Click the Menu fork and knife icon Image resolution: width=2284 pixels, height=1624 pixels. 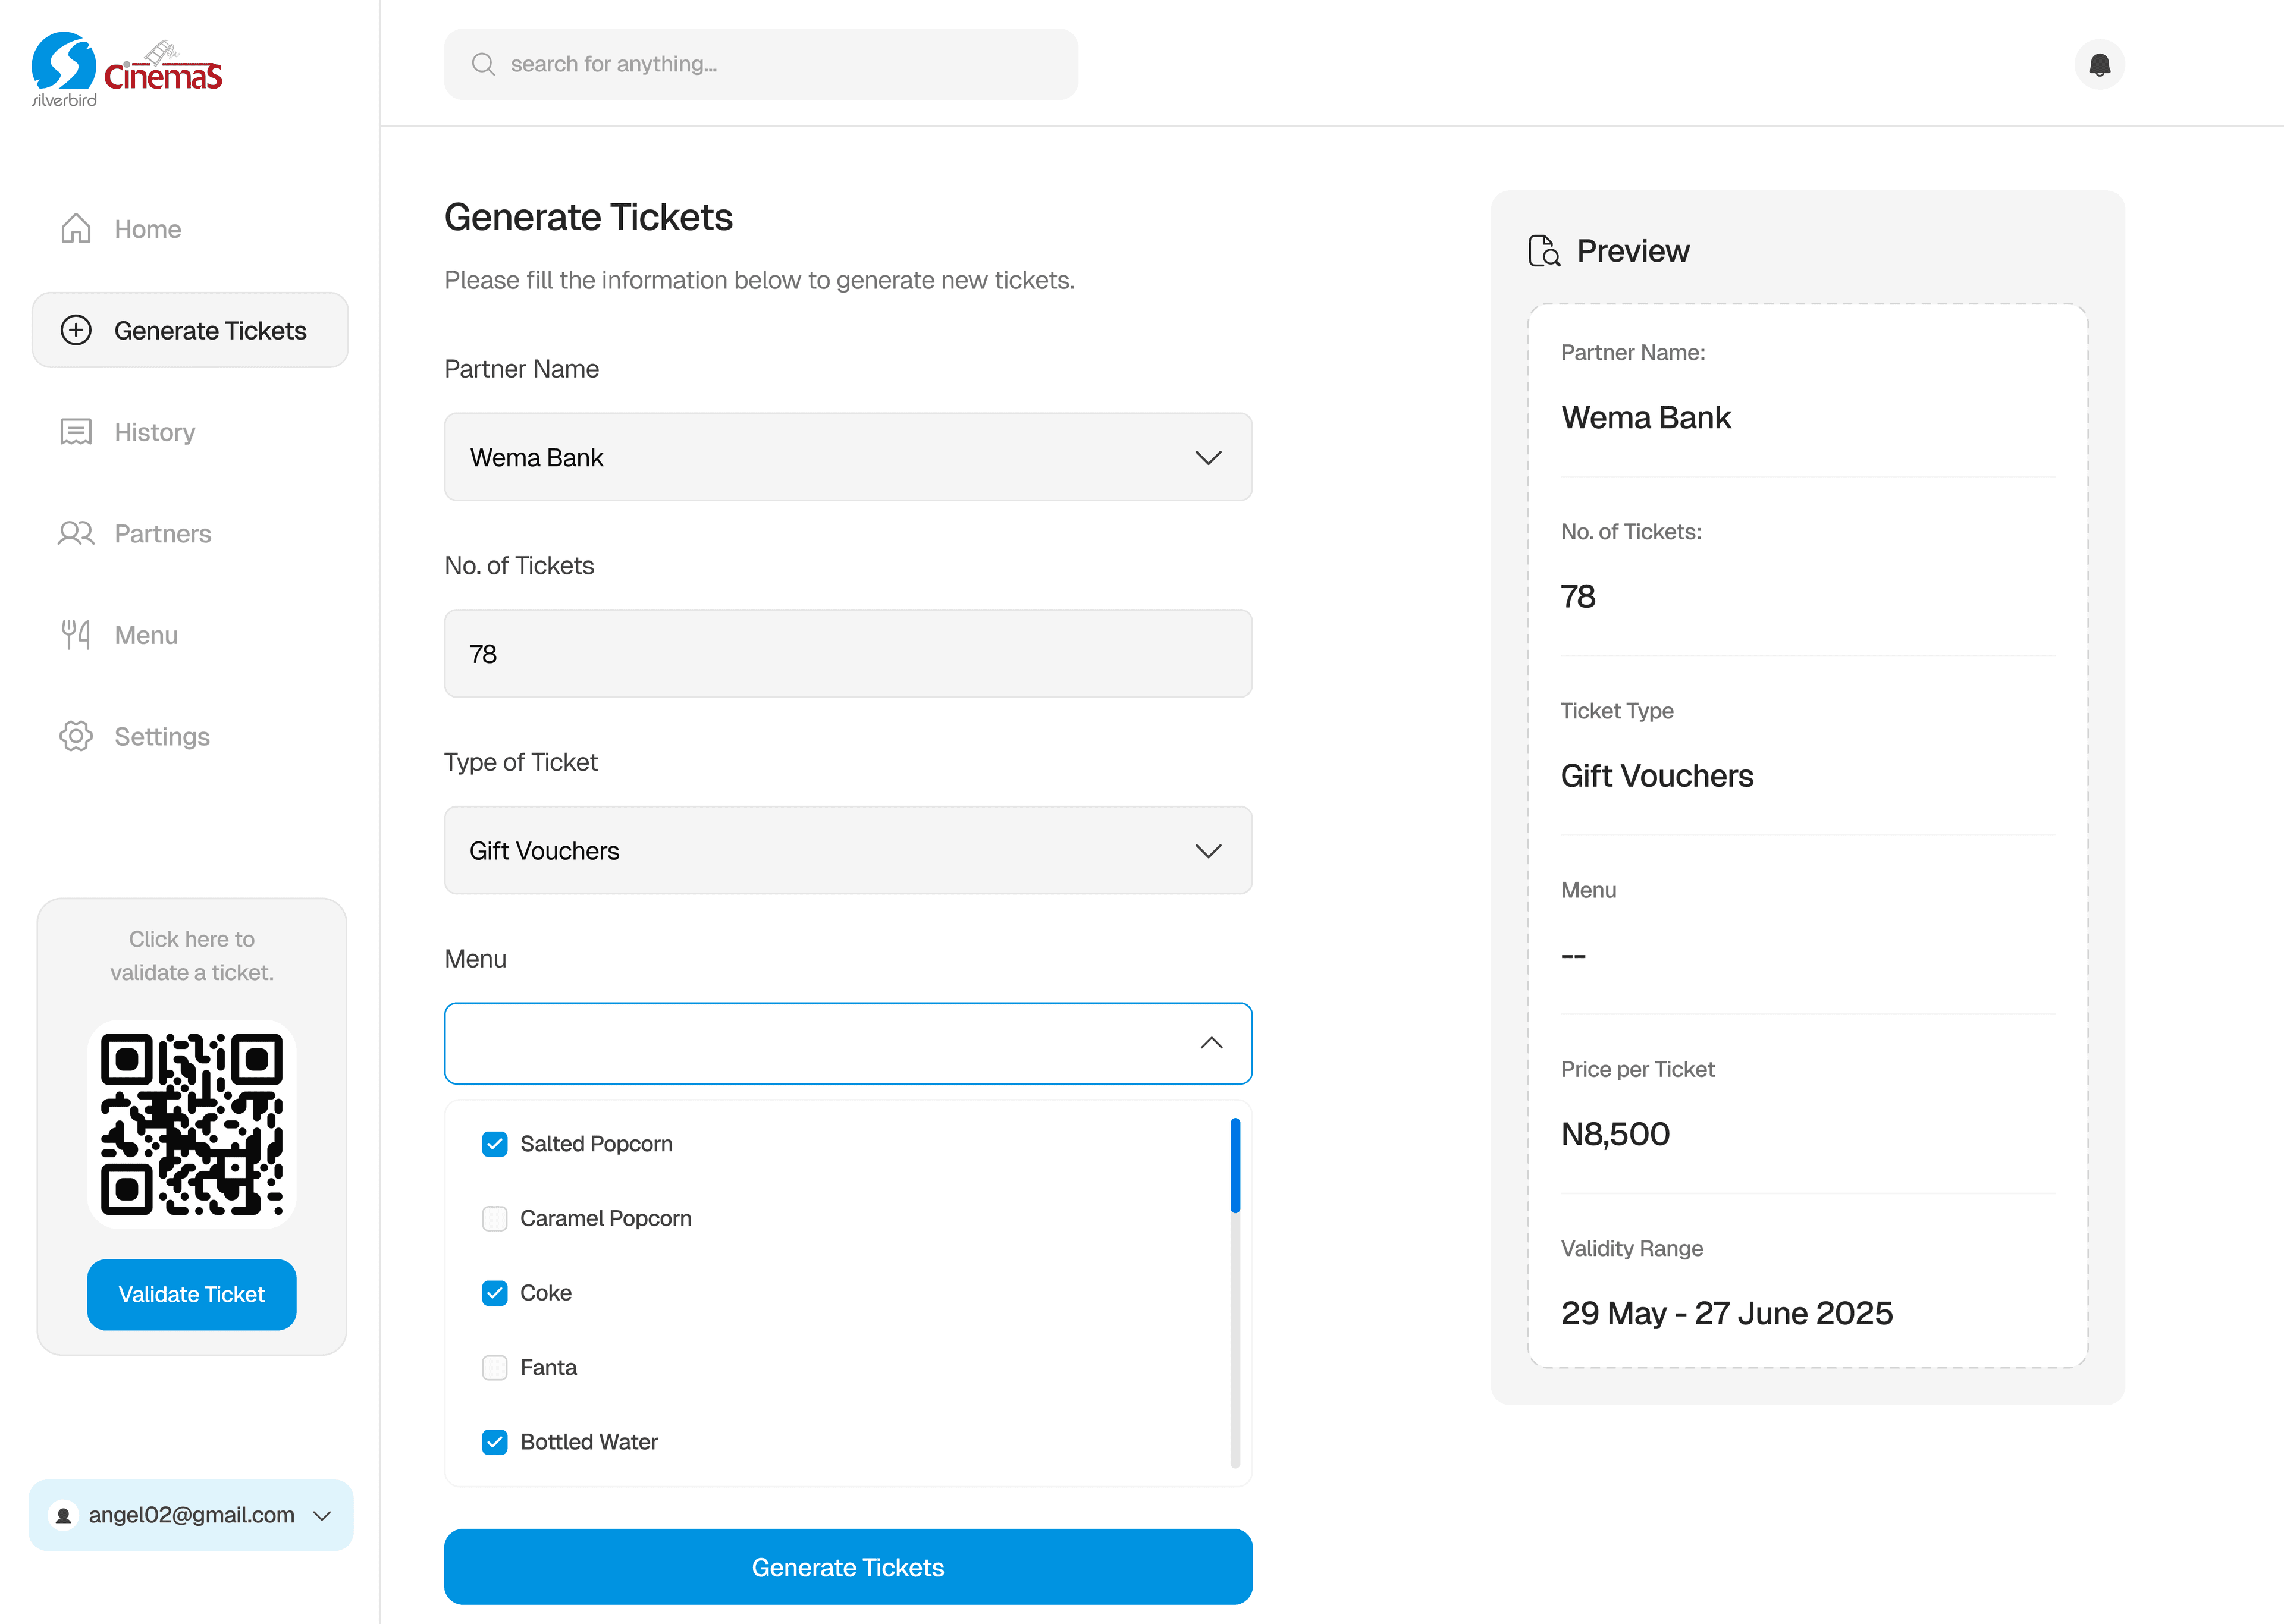coord(76,635)
